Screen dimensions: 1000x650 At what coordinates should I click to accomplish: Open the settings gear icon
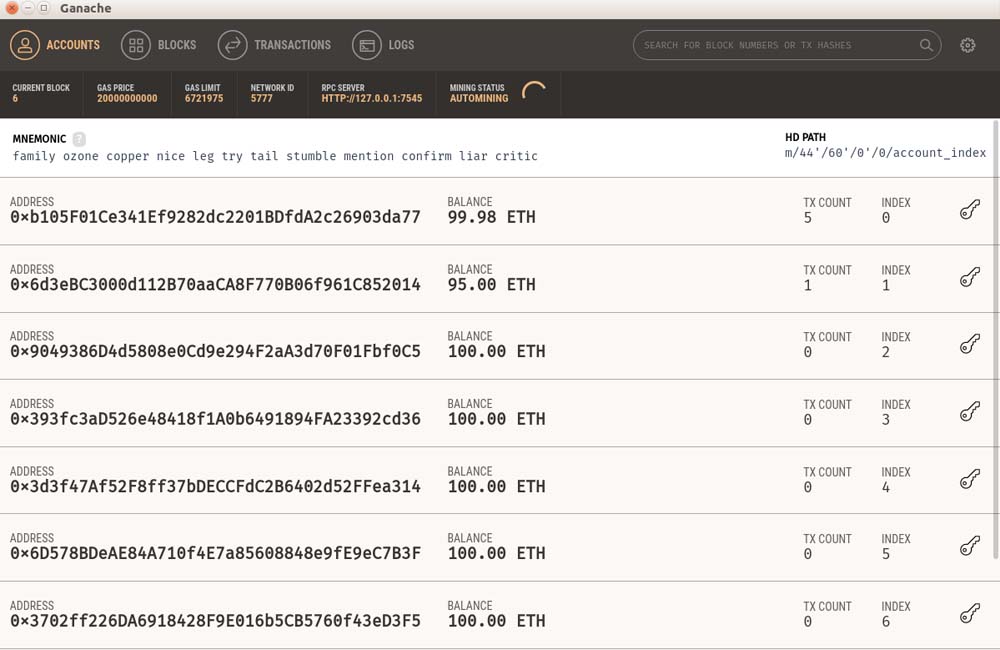coord(967,45)
